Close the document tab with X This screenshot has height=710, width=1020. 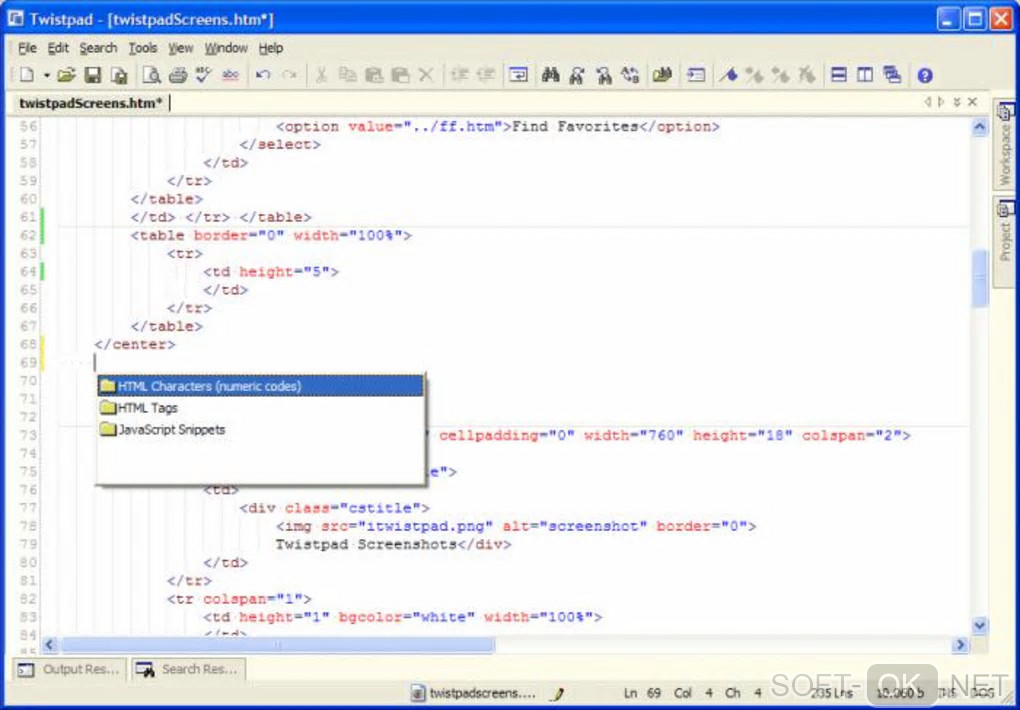[x=973, y=102]
